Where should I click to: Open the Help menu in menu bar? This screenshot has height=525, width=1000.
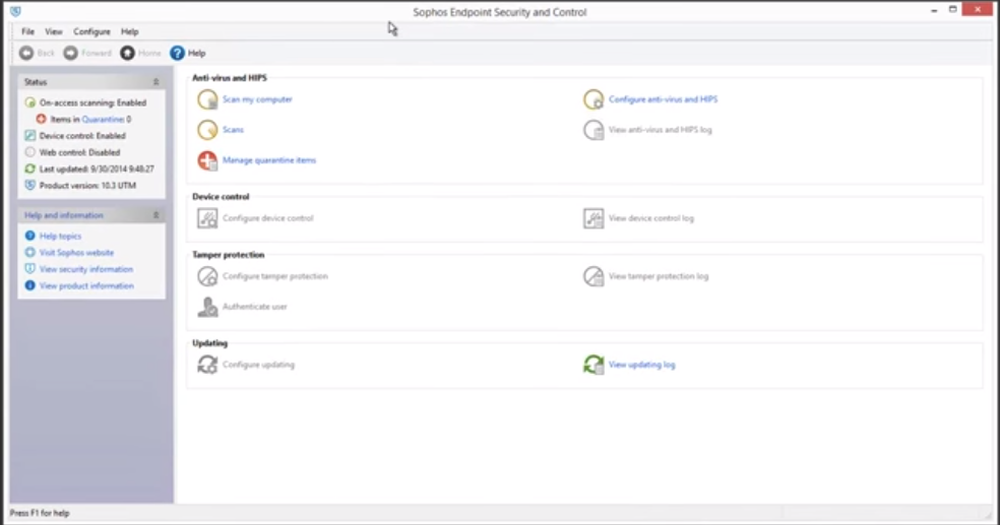pyautogui.click(x=129, y=31)
